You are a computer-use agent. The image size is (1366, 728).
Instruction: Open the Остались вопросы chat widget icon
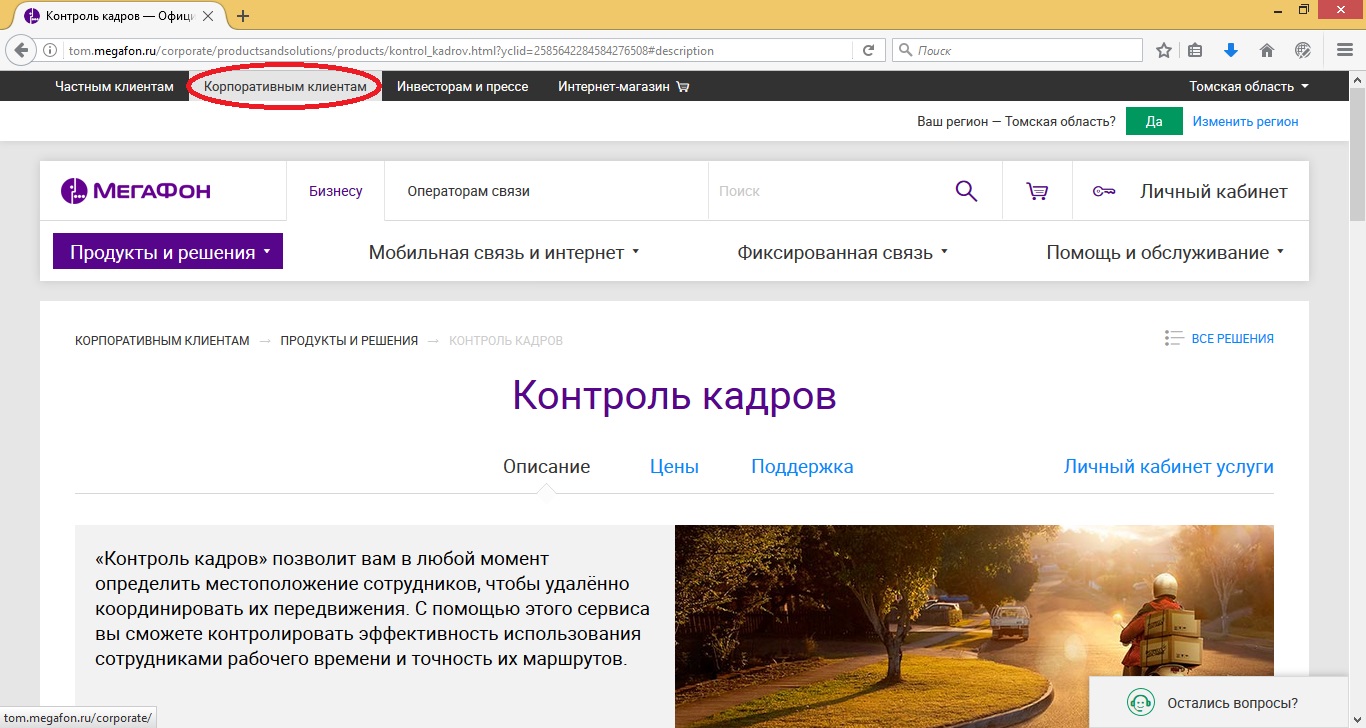point(1140,703)
